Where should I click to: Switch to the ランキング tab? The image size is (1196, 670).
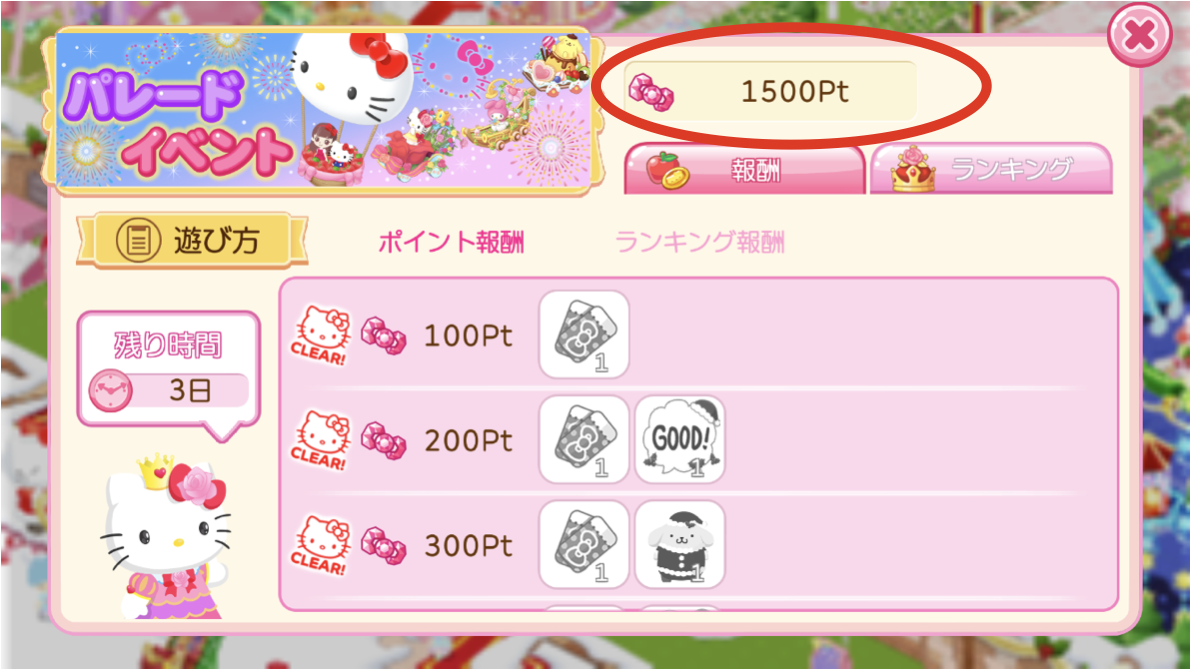[991, 169]
